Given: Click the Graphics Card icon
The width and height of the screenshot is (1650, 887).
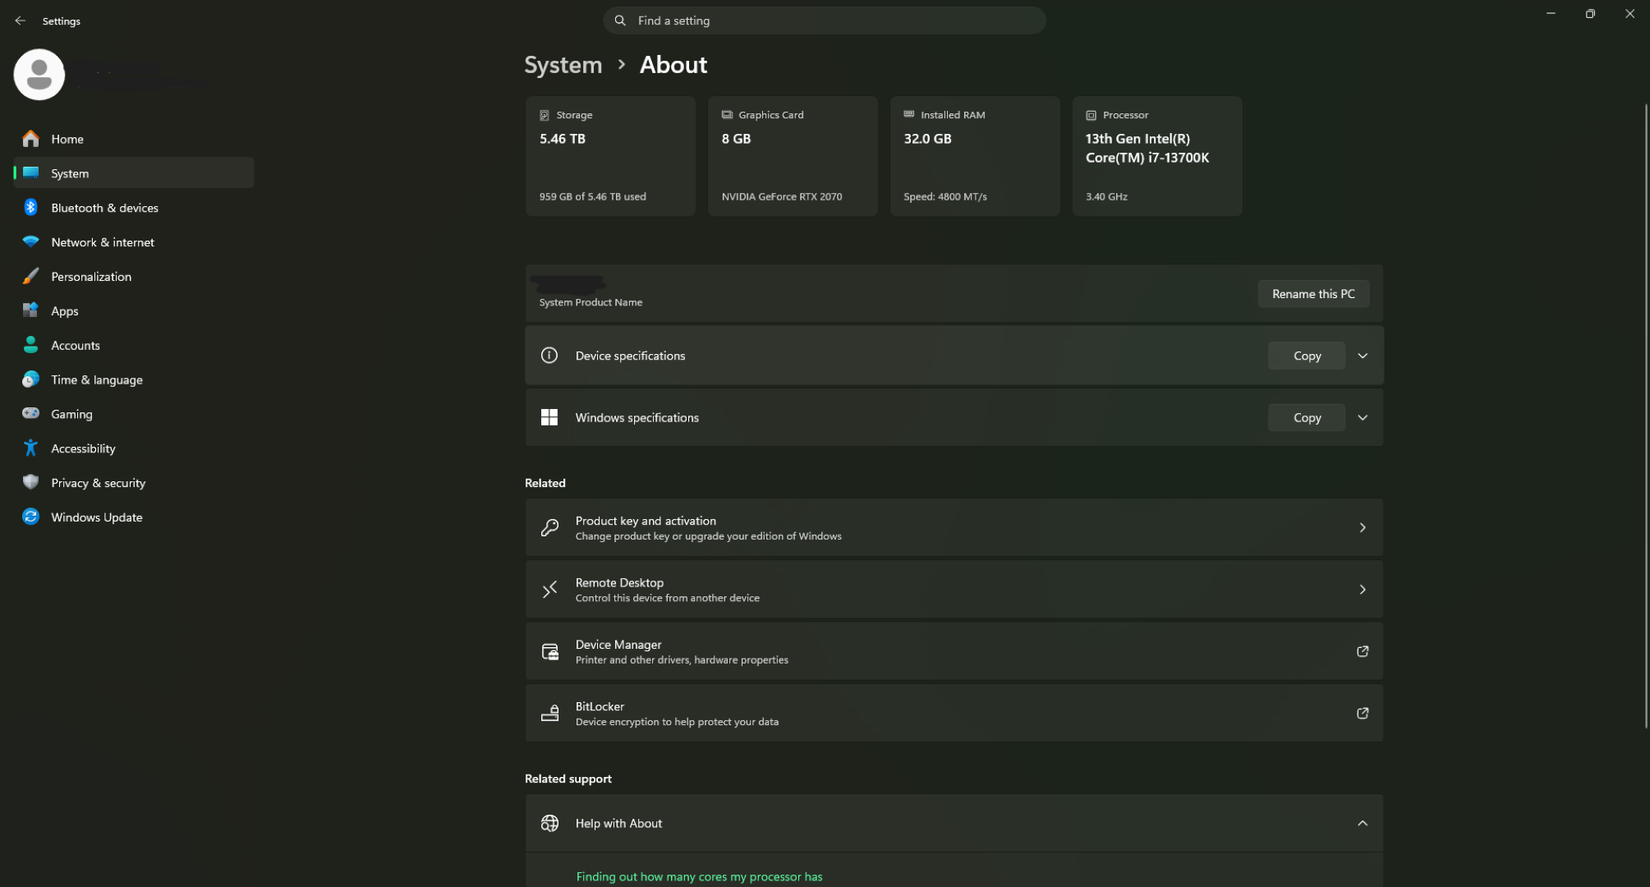Looking at the screenshot, I should 727,115.
